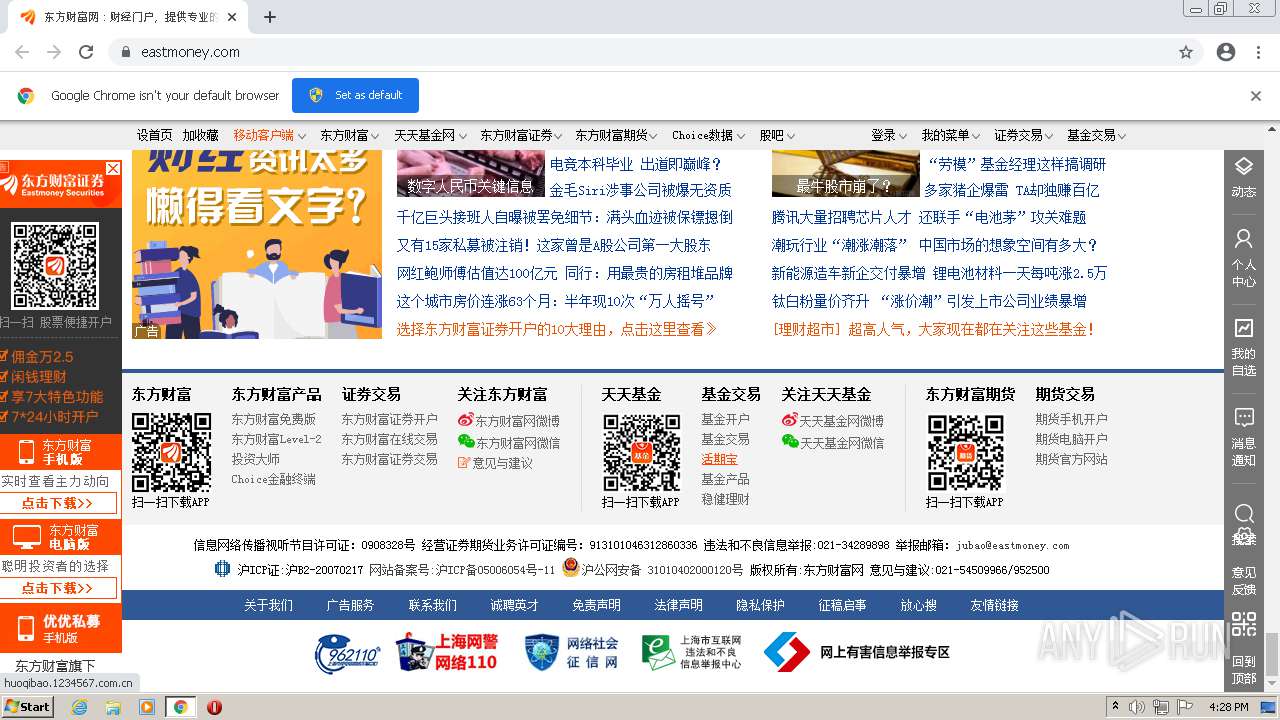The width and height of the screenshot is (1280, 720).
Task: Click 上海网警 网络110 logo
Action: tap(446, 652)
